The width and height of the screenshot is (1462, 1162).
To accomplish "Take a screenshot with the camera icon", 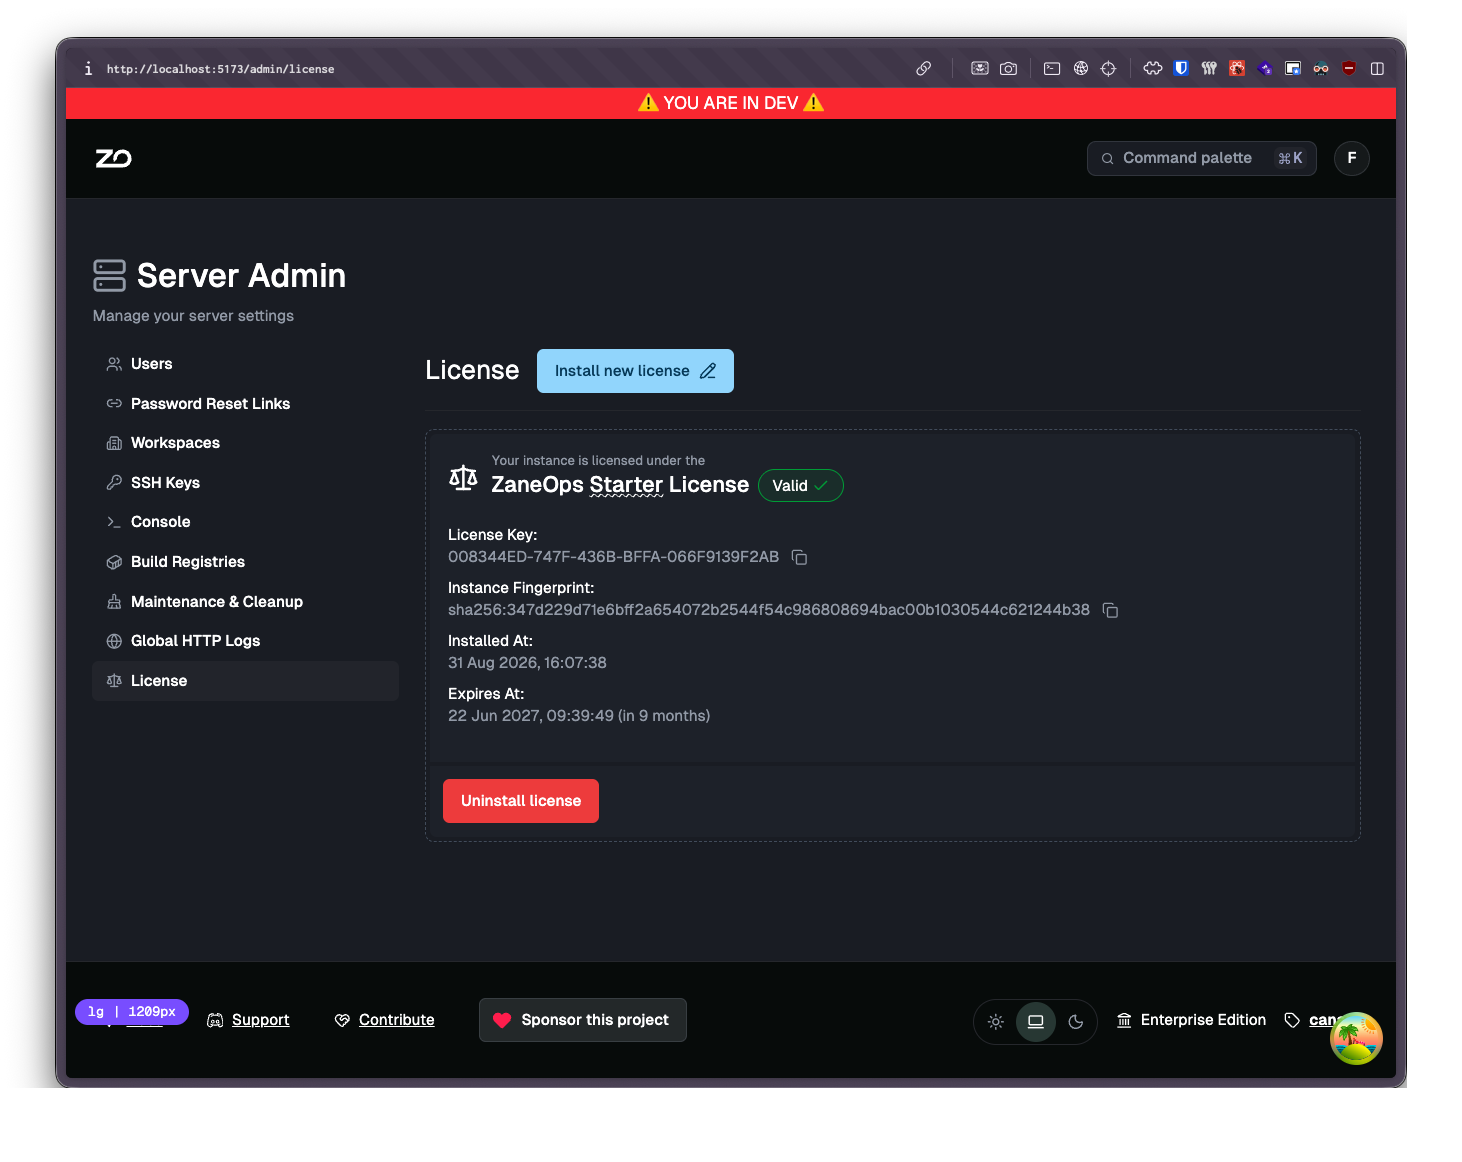I will pyautogui.click(x=1008, y=69).
